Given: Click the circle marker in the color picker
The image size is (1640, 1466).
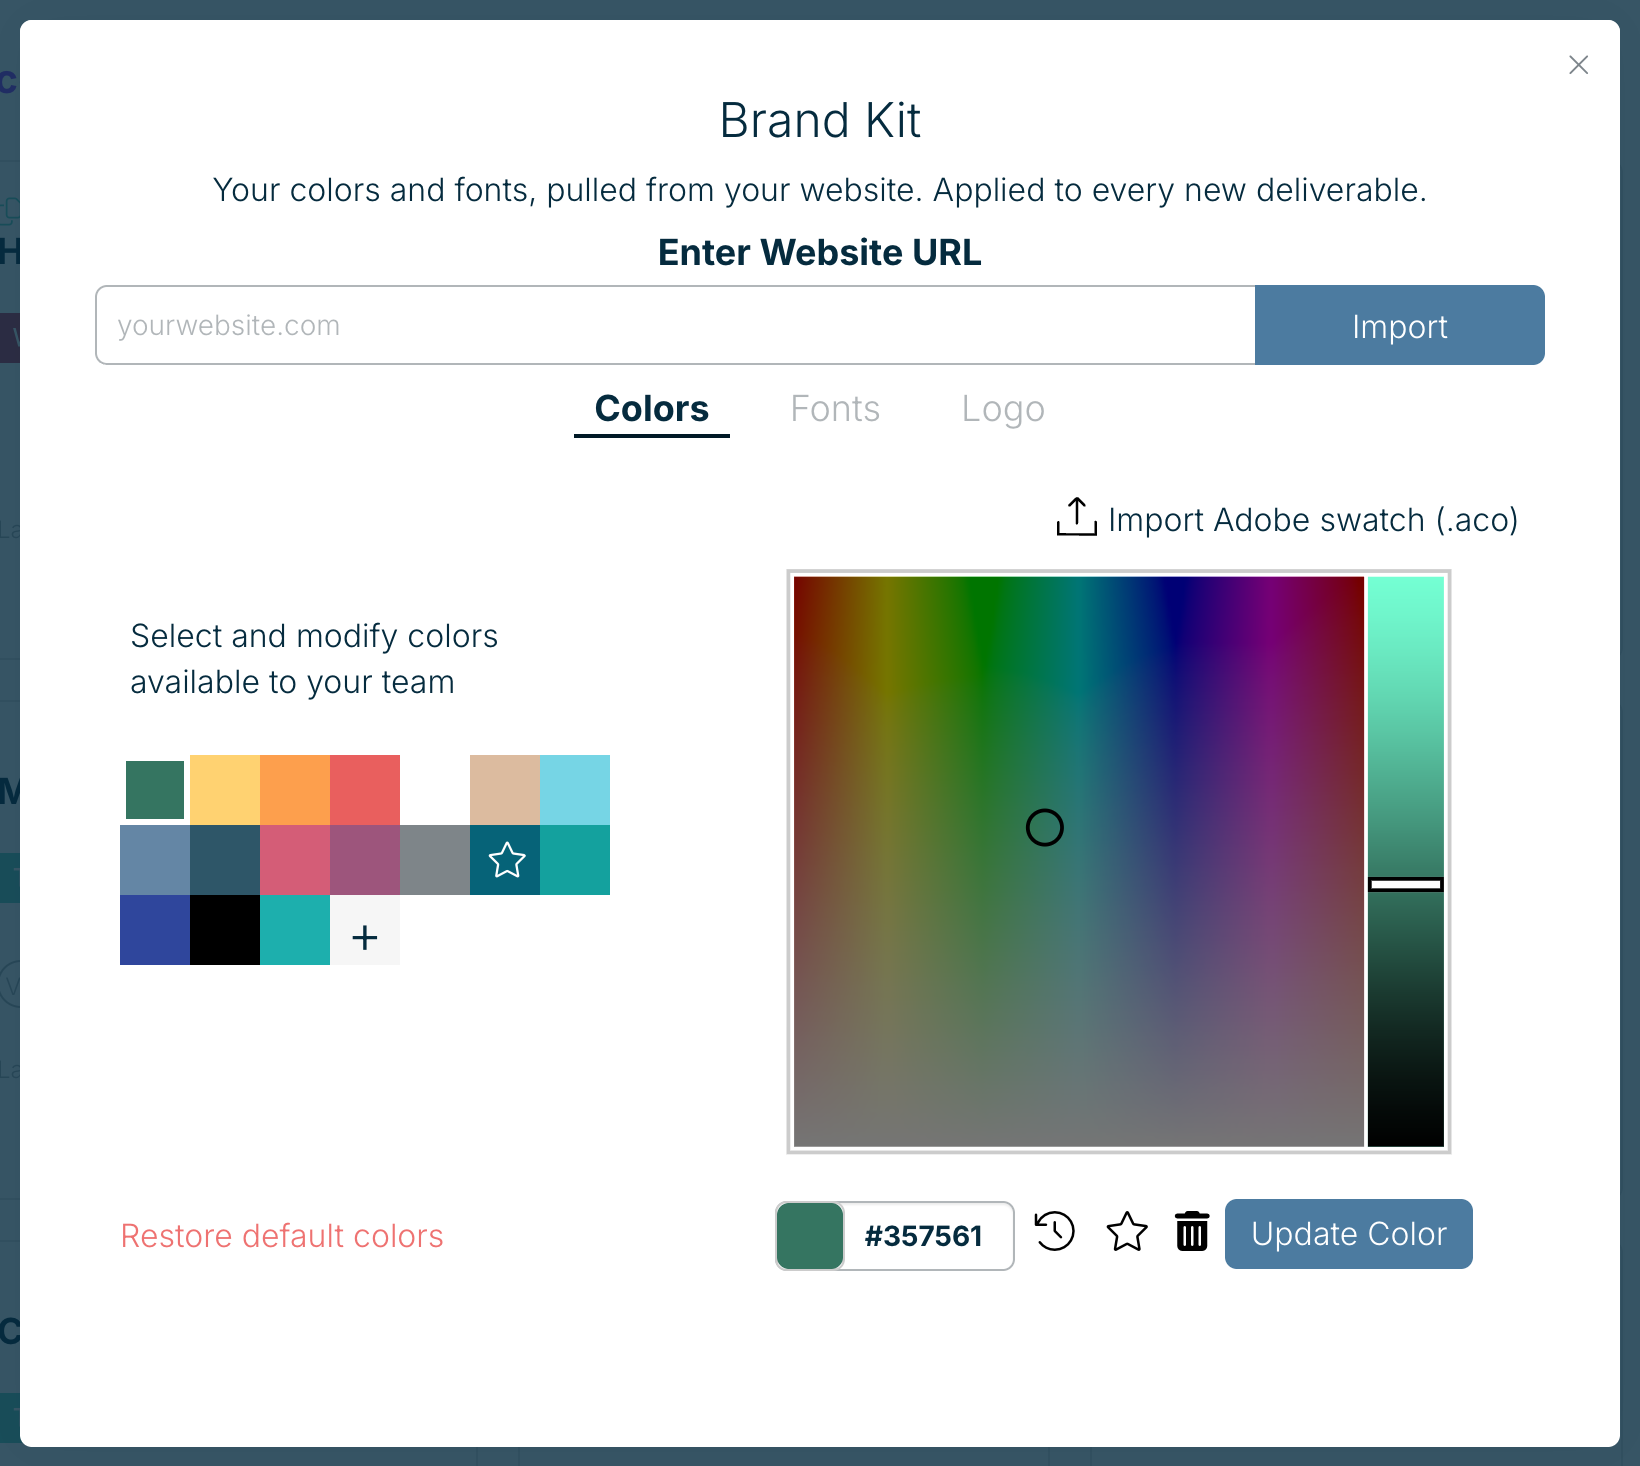Looking at the screenshot, I should pos(1045,827).
